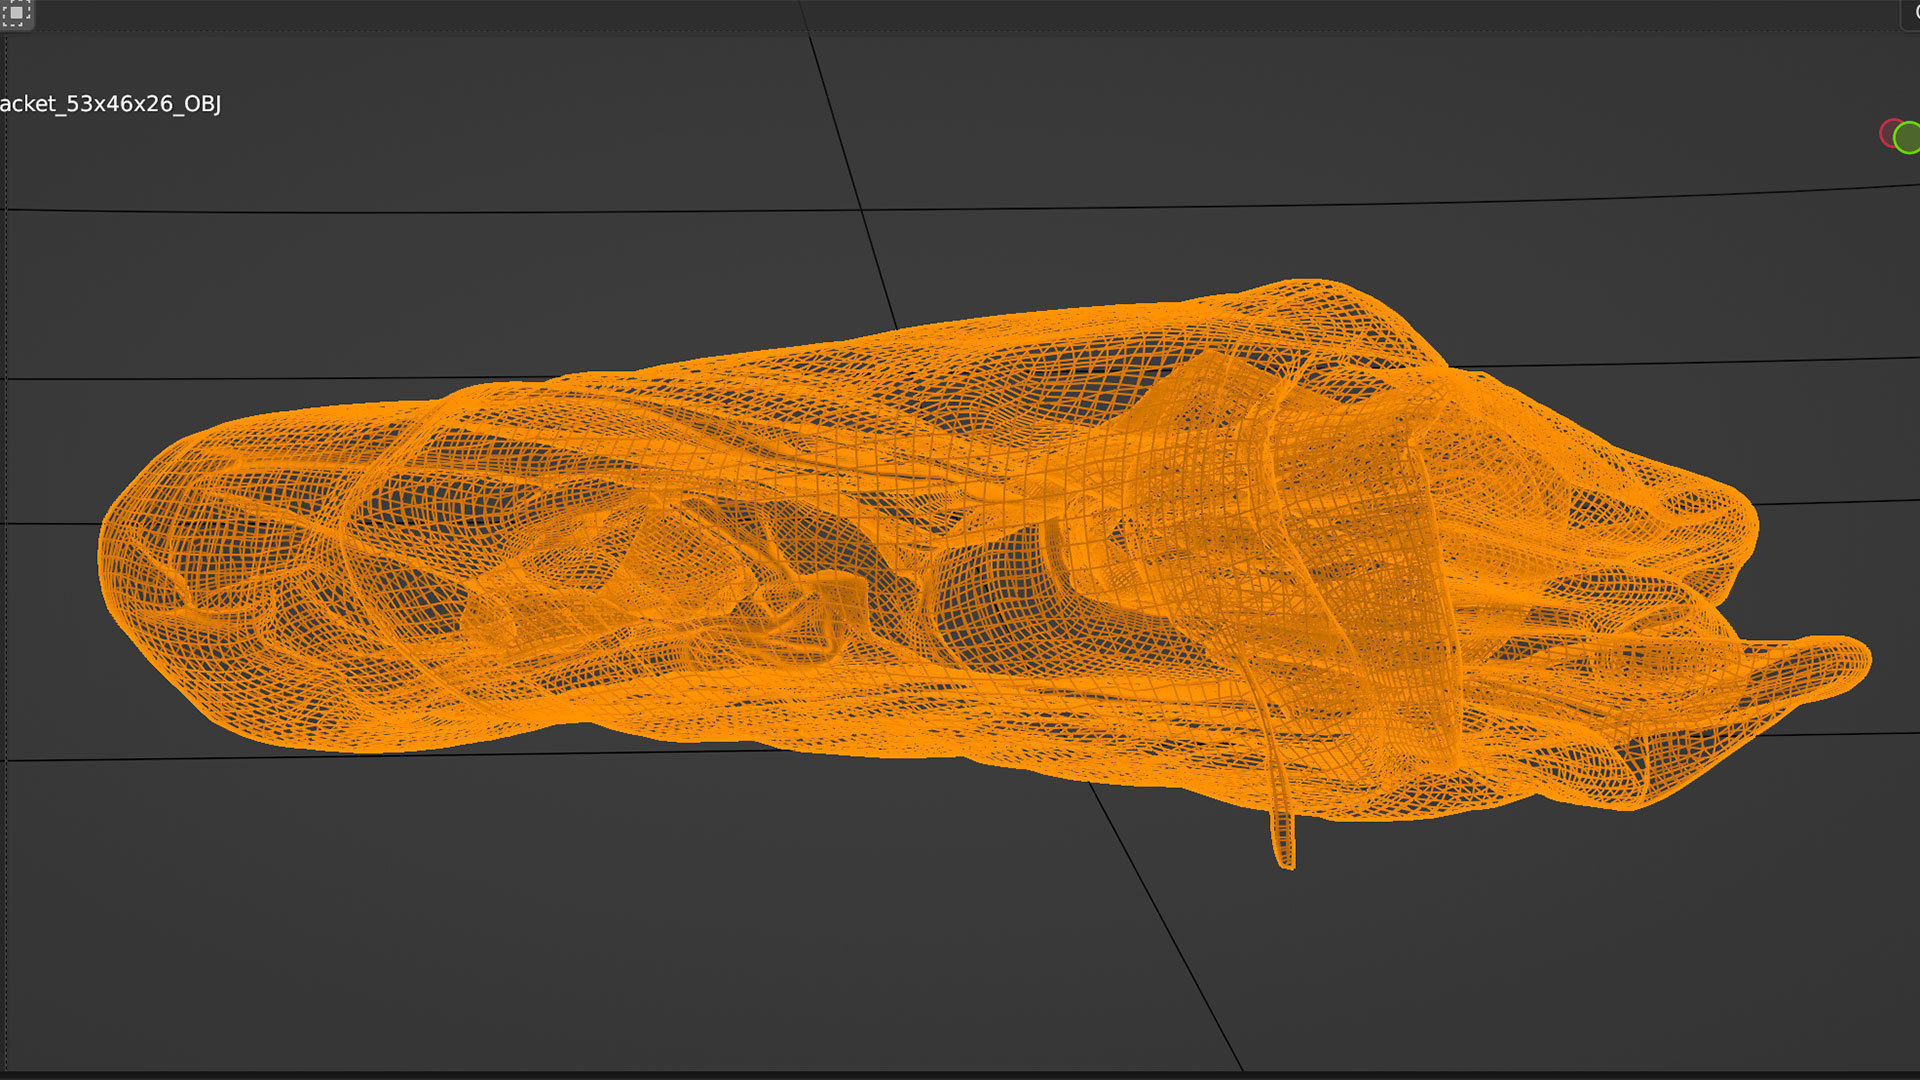Click the viewport header strip at the top center
Viewport: 1920px width, 1080px height.
[x=960, y=14]
